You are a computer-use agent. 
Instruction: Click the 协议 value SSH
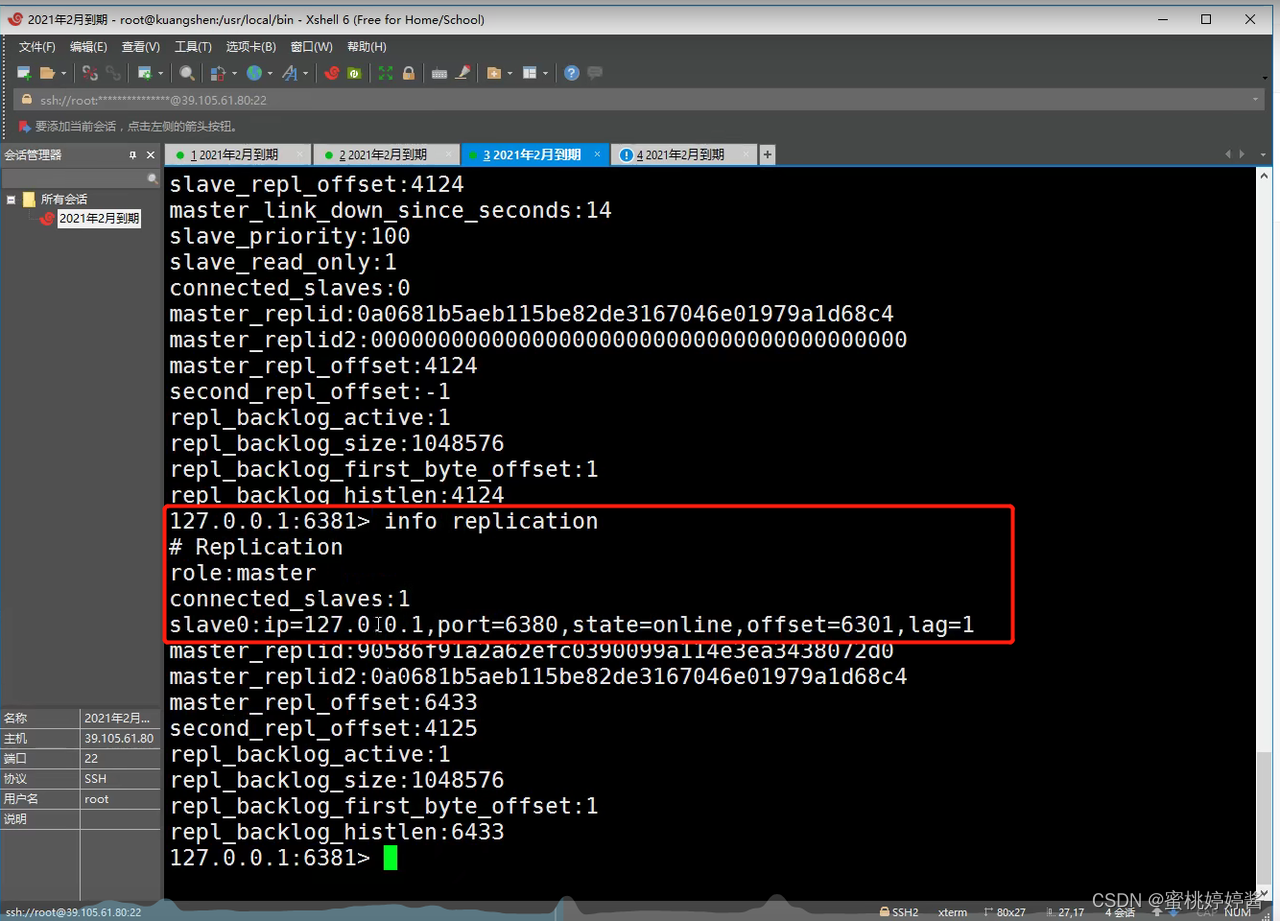pos(95,778)
